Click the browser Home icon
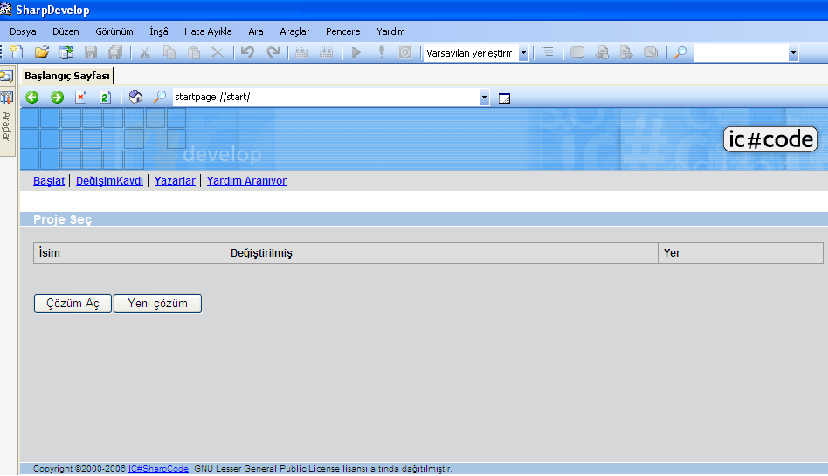Image resolution: width=828 pixels, height=476 pixels. pos(135,97)
